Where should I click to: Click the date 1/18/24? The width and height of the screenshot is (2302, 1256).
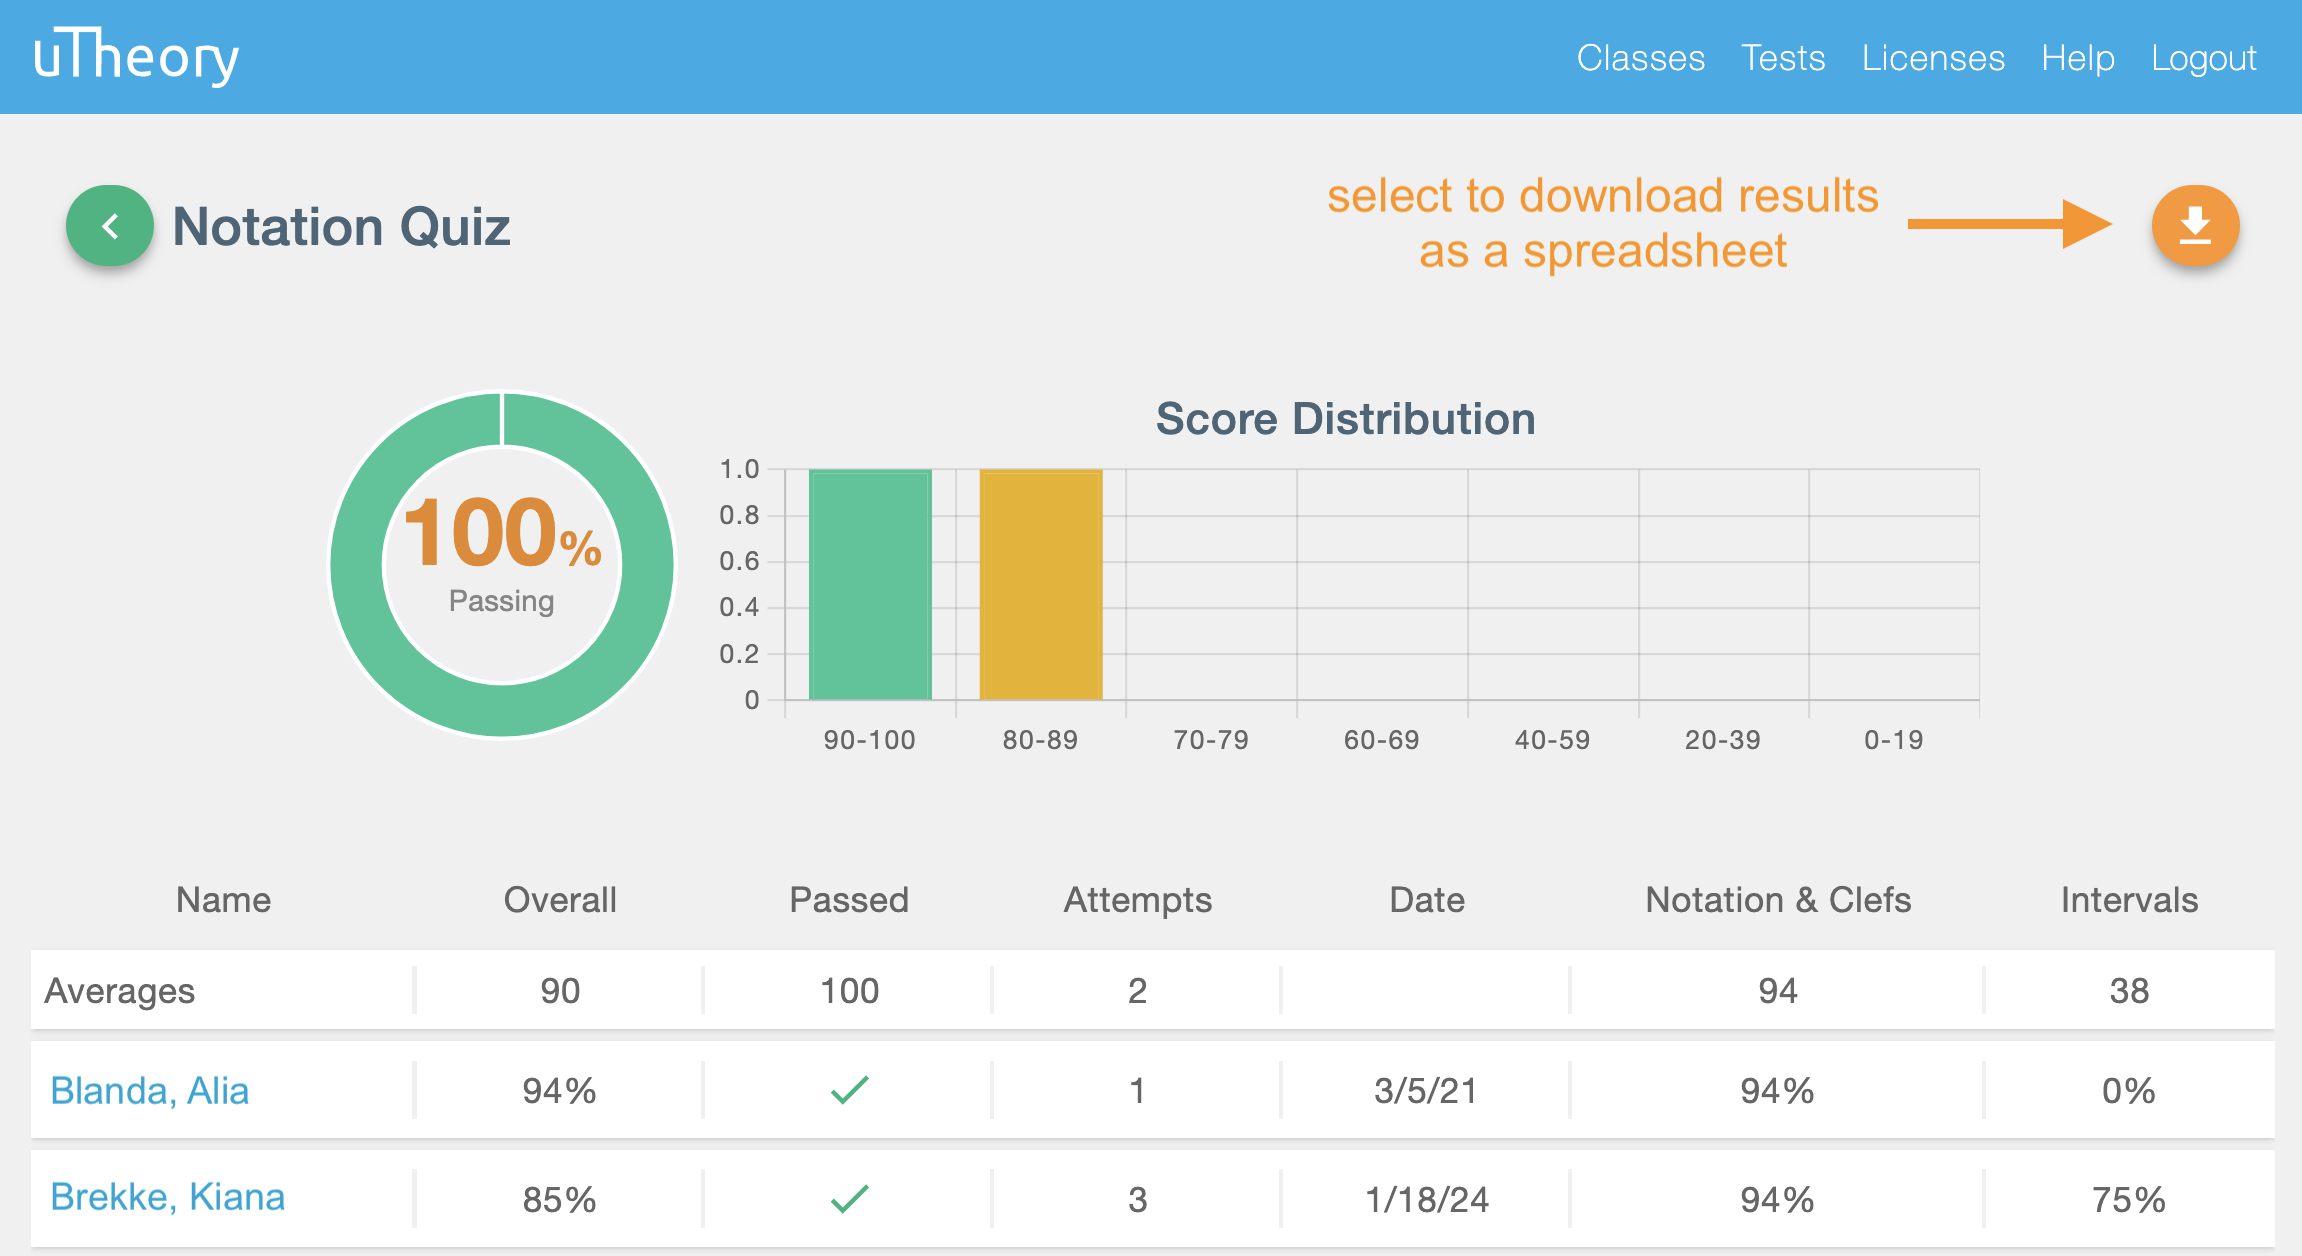pos(1427,1199)
